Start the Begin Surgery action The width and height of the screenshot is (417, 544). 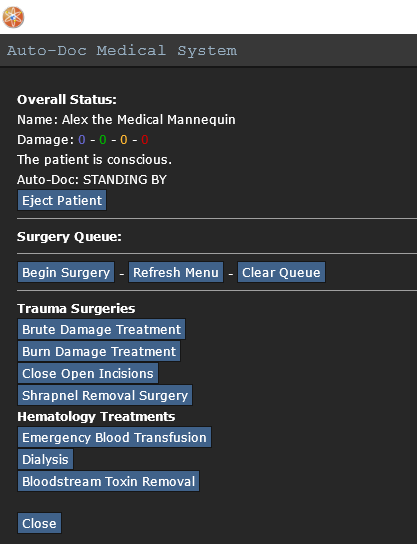pyautogui.click(x=66, y=272)
